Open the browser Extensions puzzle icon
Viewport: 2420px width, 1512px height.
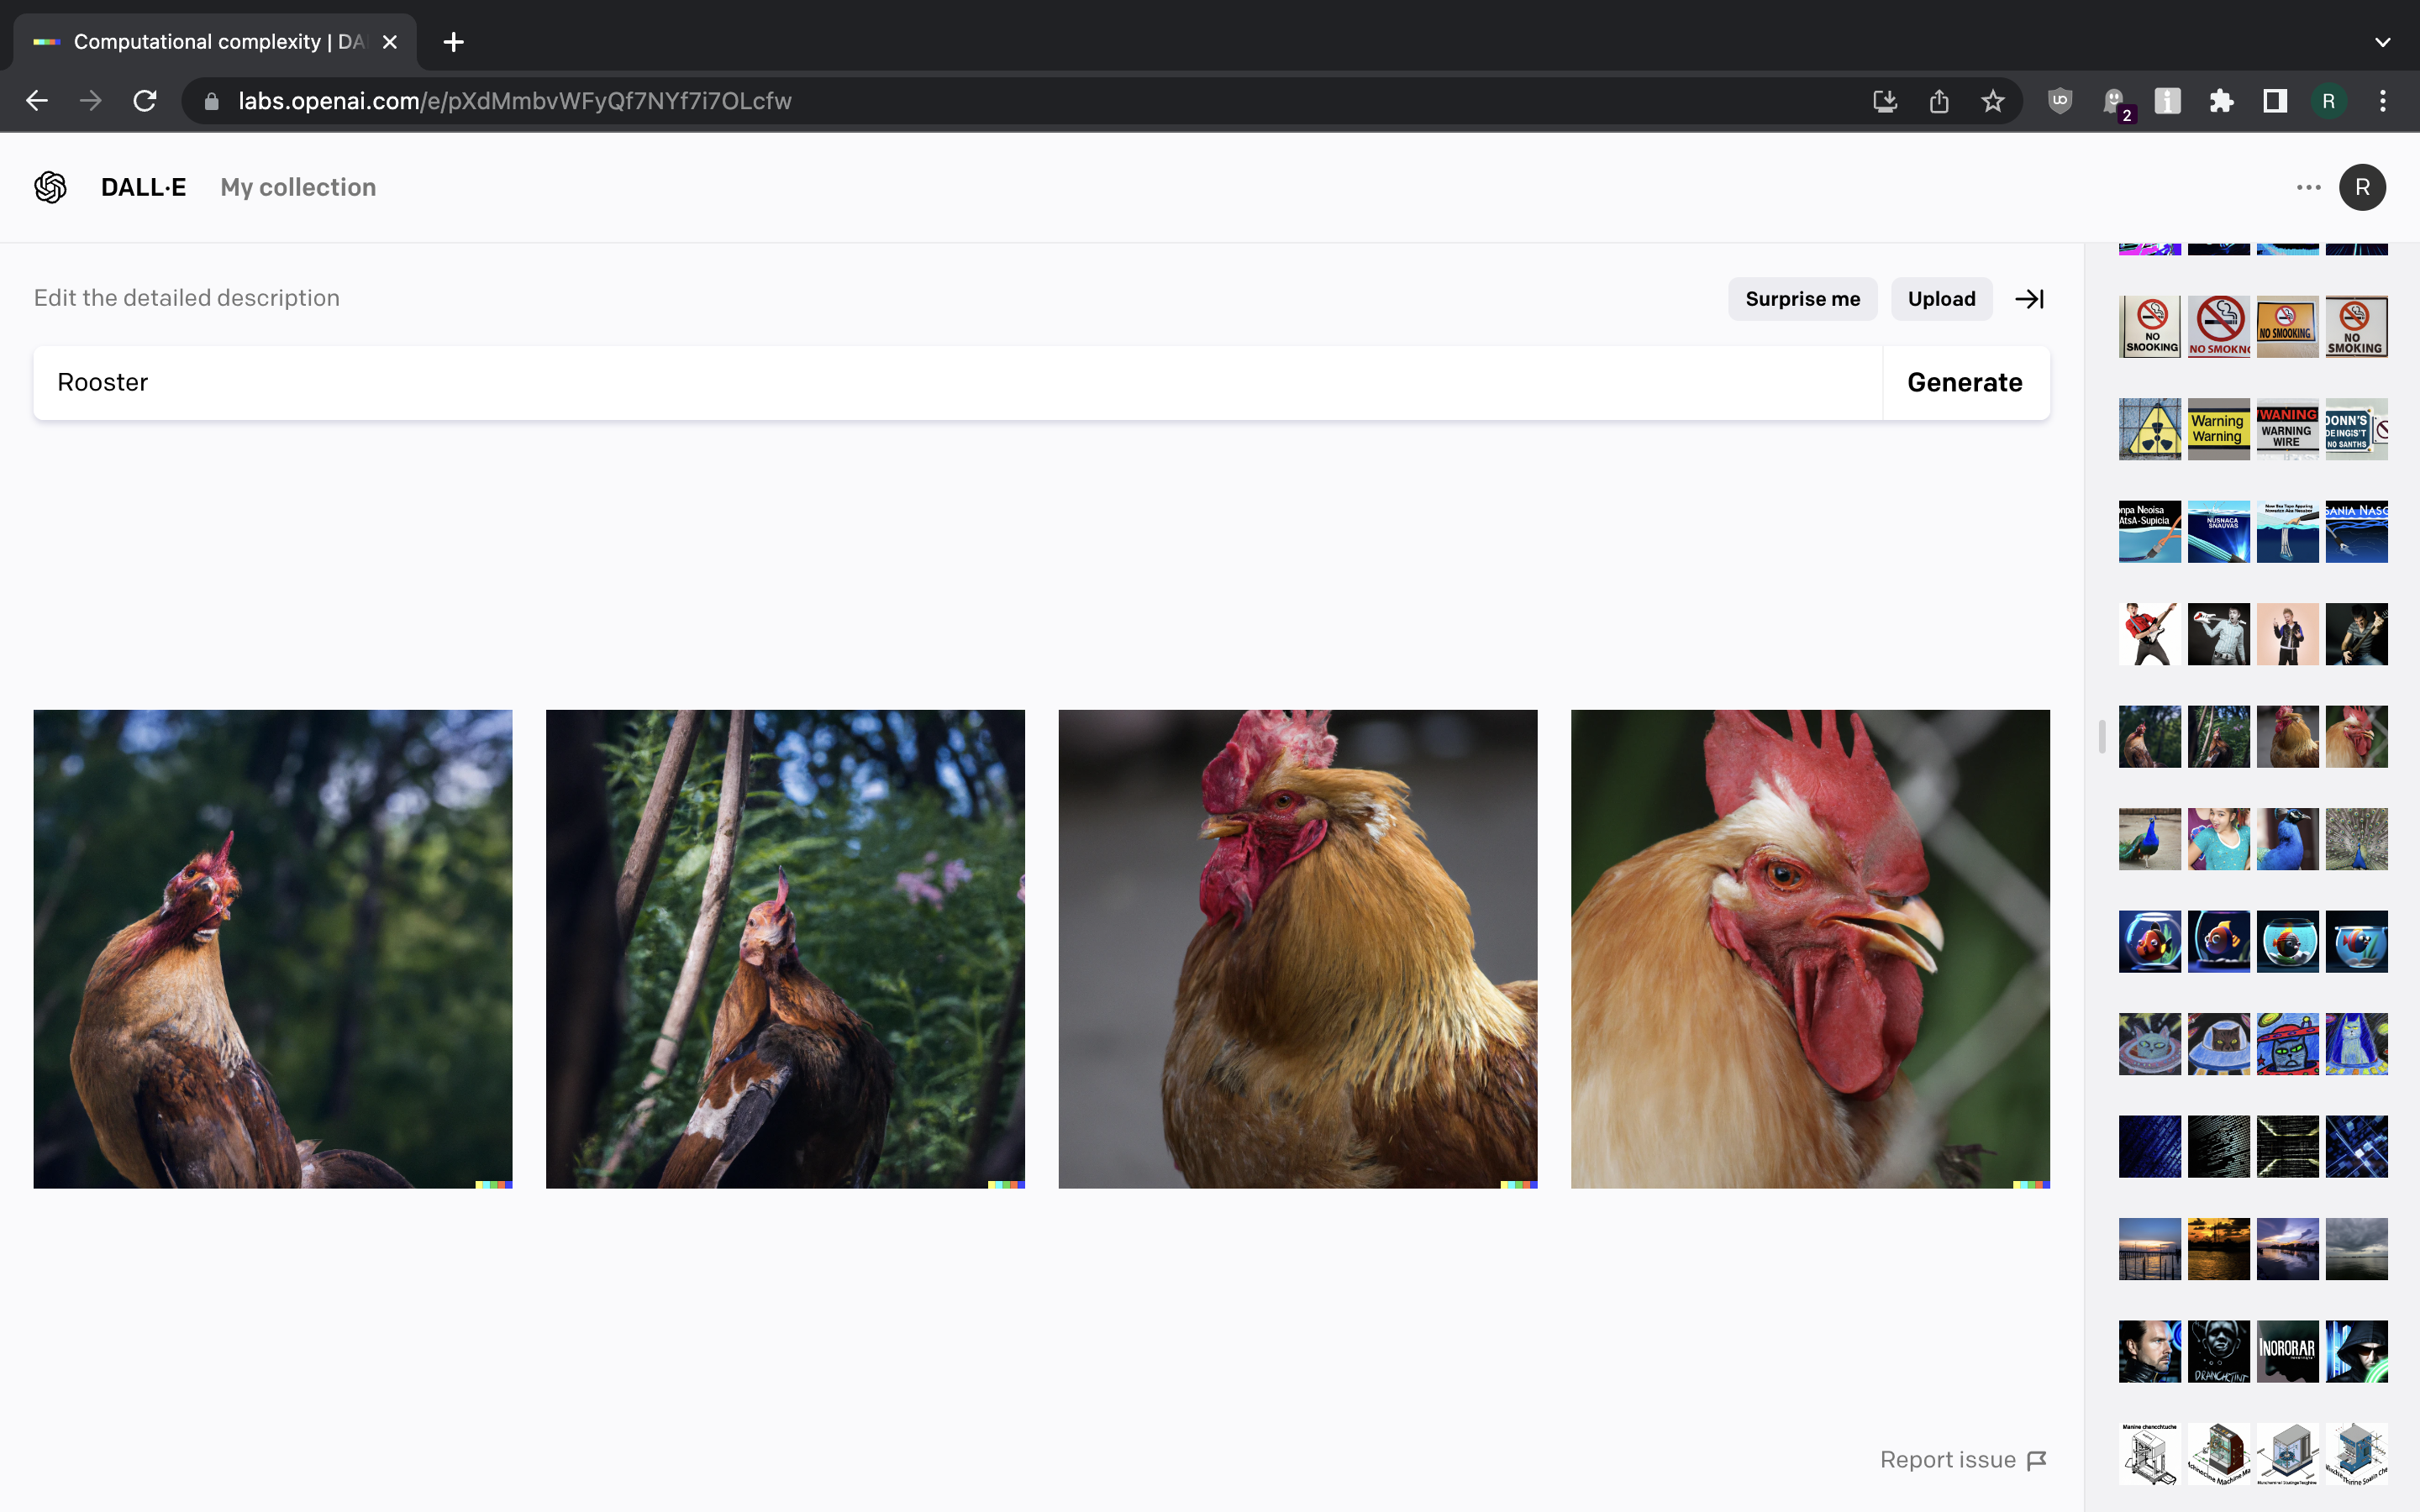click(x=2221, y=101)
